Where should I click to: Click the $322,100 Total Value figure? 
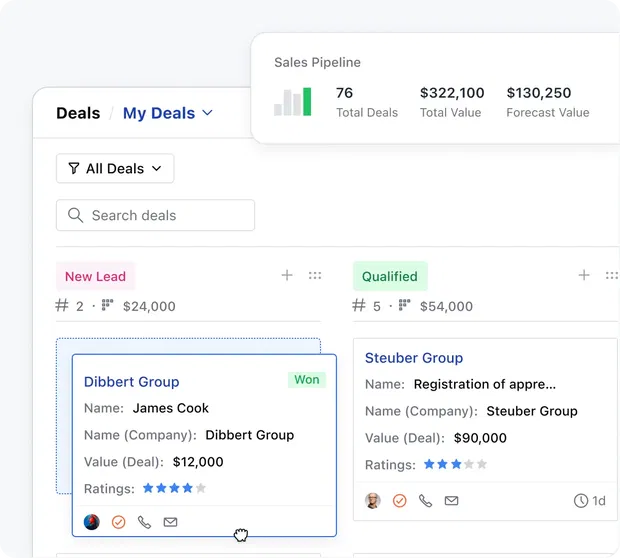pos(452,93)
